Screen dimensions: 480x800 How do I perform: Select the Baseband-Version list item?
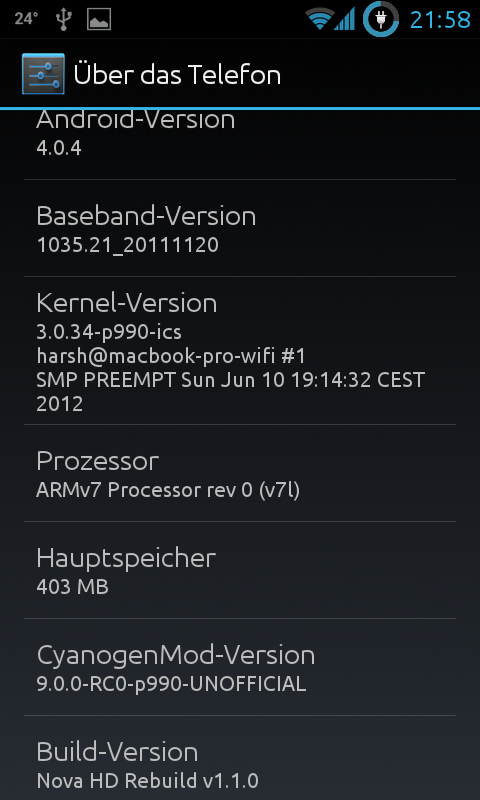tap(240, 228)
